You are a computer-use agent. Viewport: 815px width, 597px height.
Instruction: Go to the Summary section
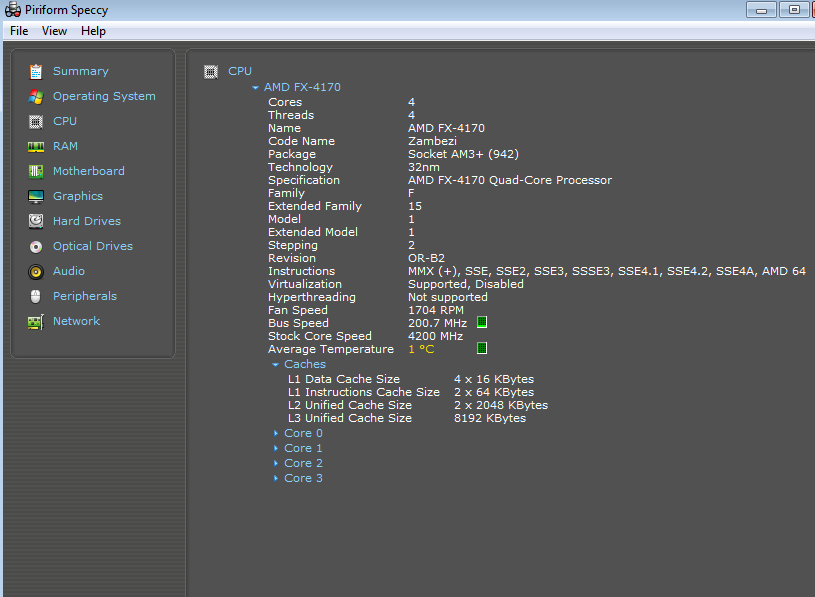[81, 71]
